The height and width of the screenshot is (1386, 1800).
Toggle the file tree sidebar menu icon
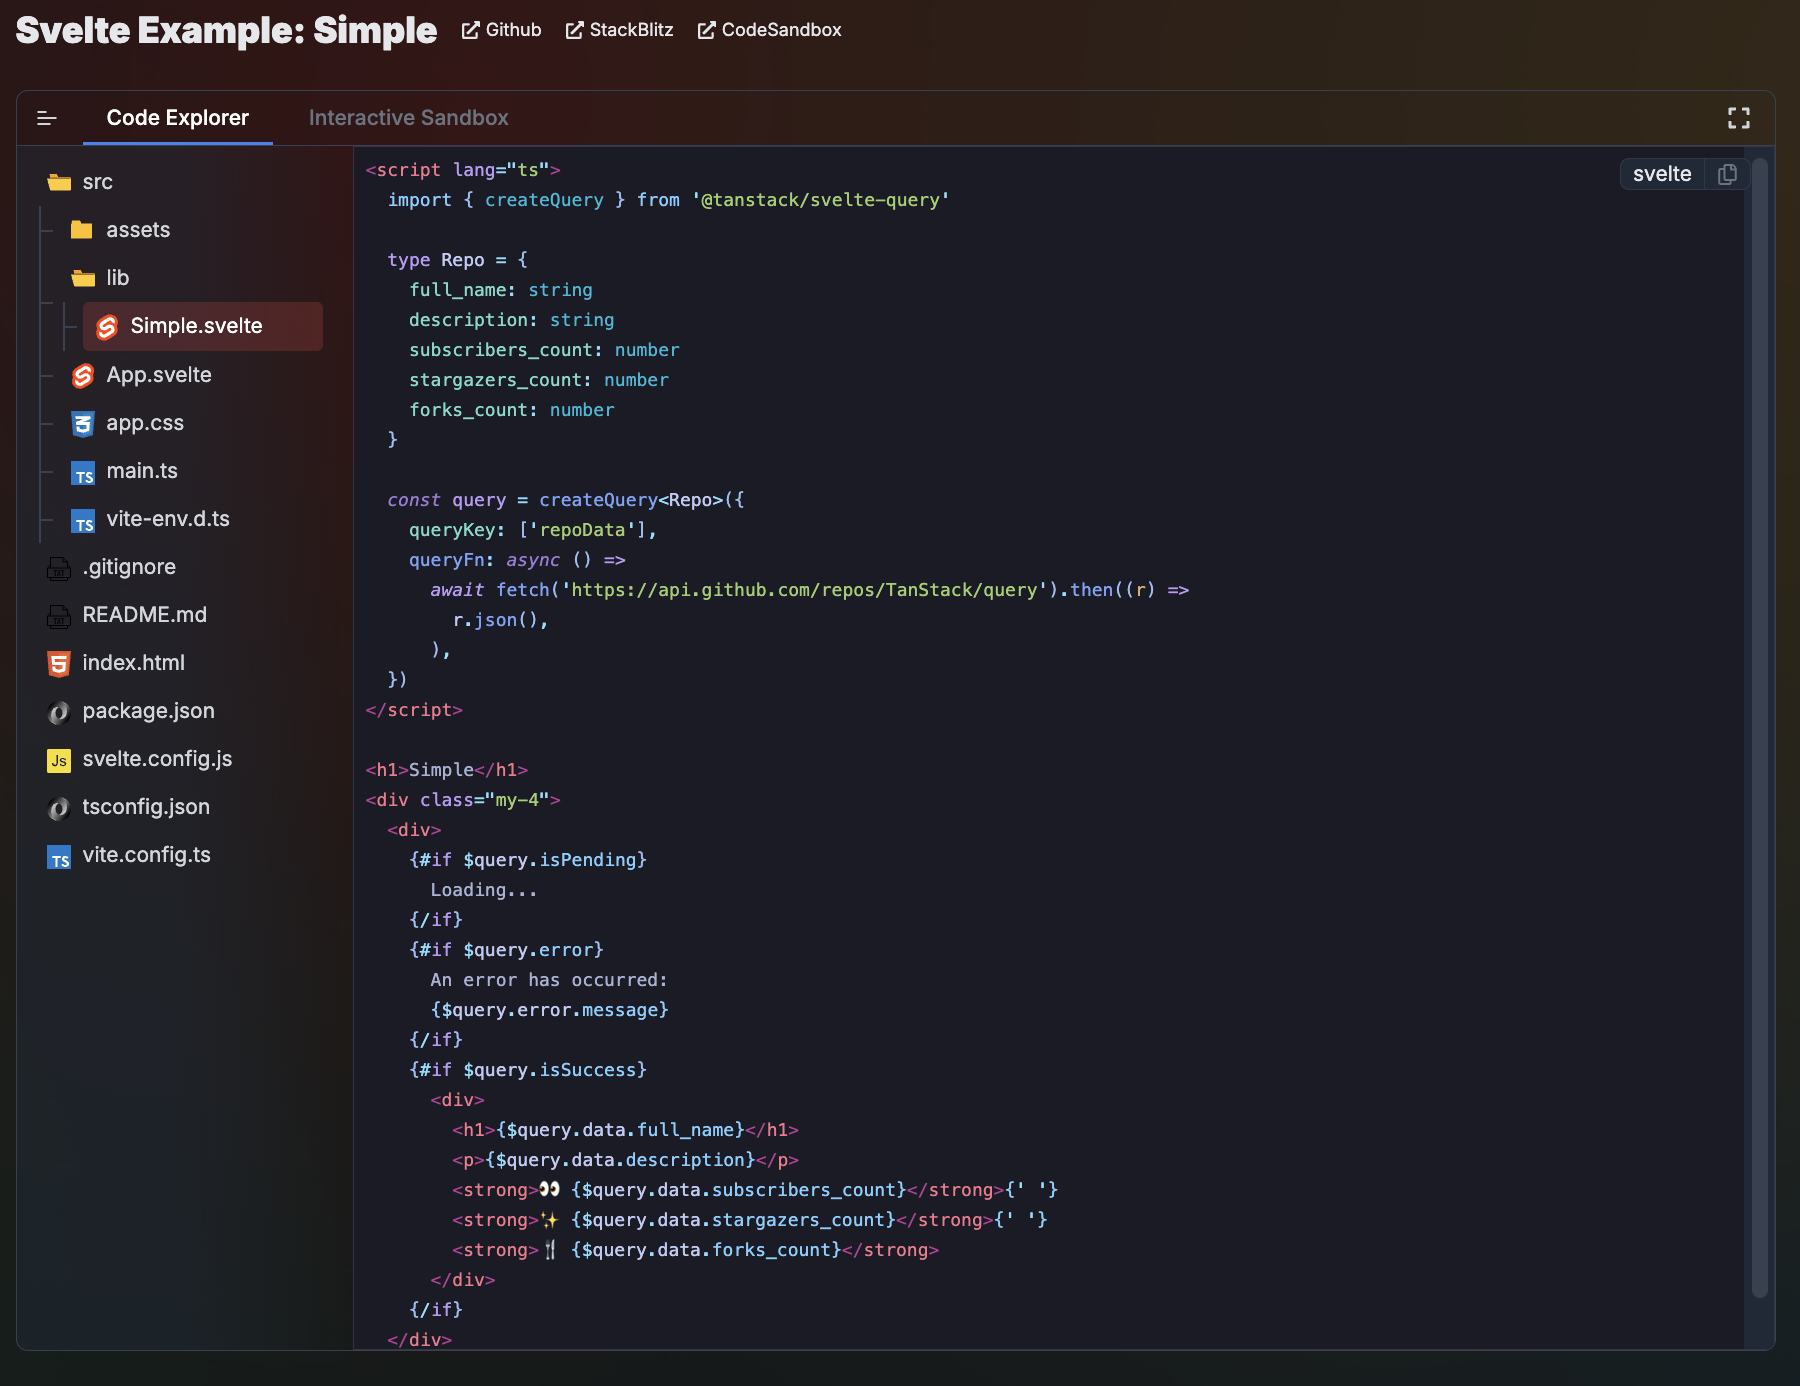tap(46, 118)
